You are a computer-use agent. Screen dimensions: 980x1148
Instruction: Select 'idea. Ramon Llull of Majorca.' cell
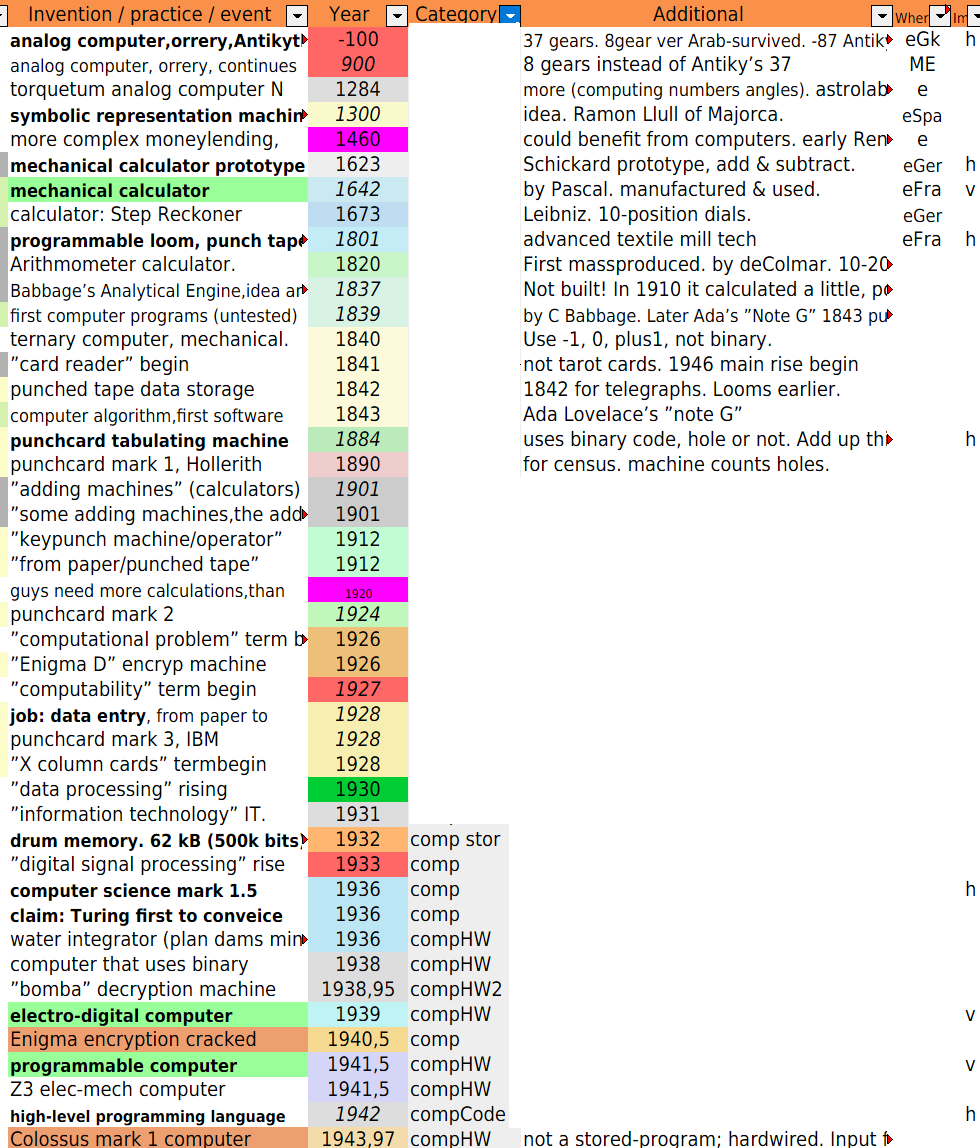[707, 114]
